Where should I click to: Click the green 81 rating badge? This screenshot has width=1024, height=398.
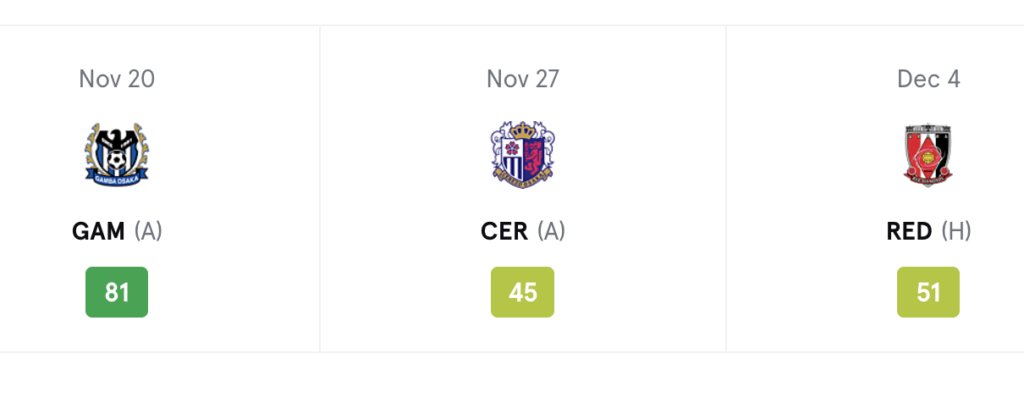(x=116, y=292)
